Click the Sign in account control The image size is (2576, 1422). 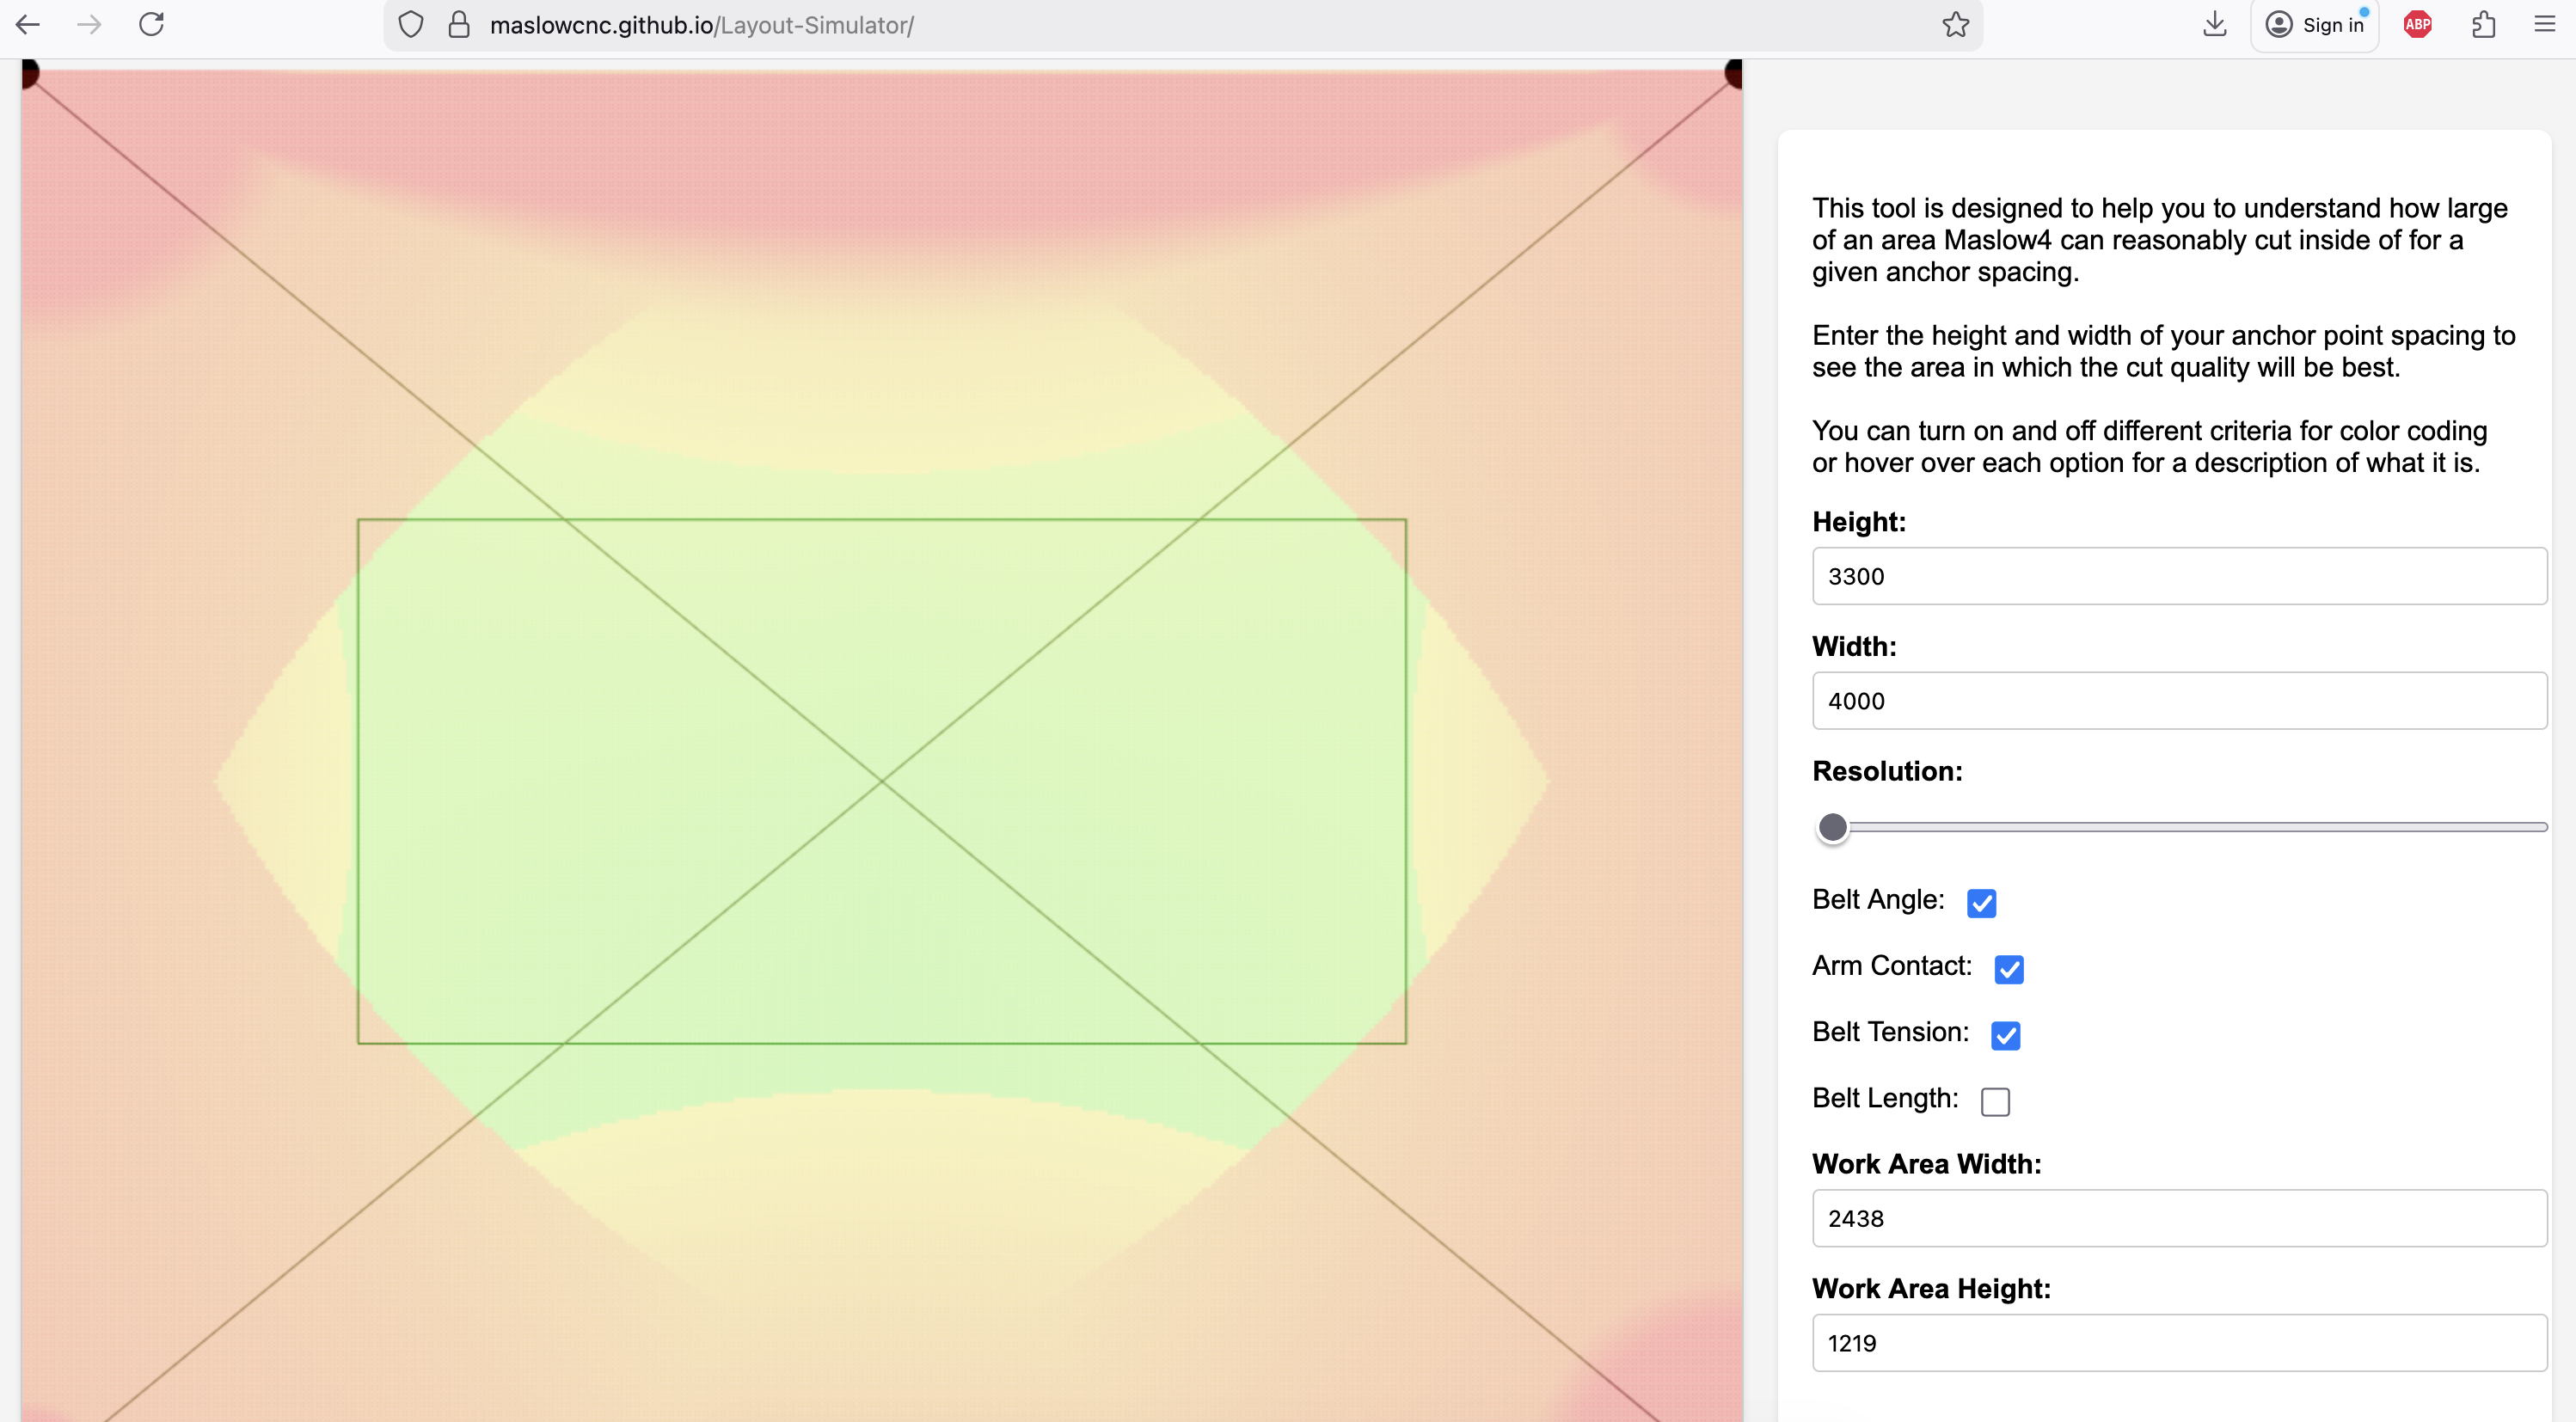tap(2315, 25)
